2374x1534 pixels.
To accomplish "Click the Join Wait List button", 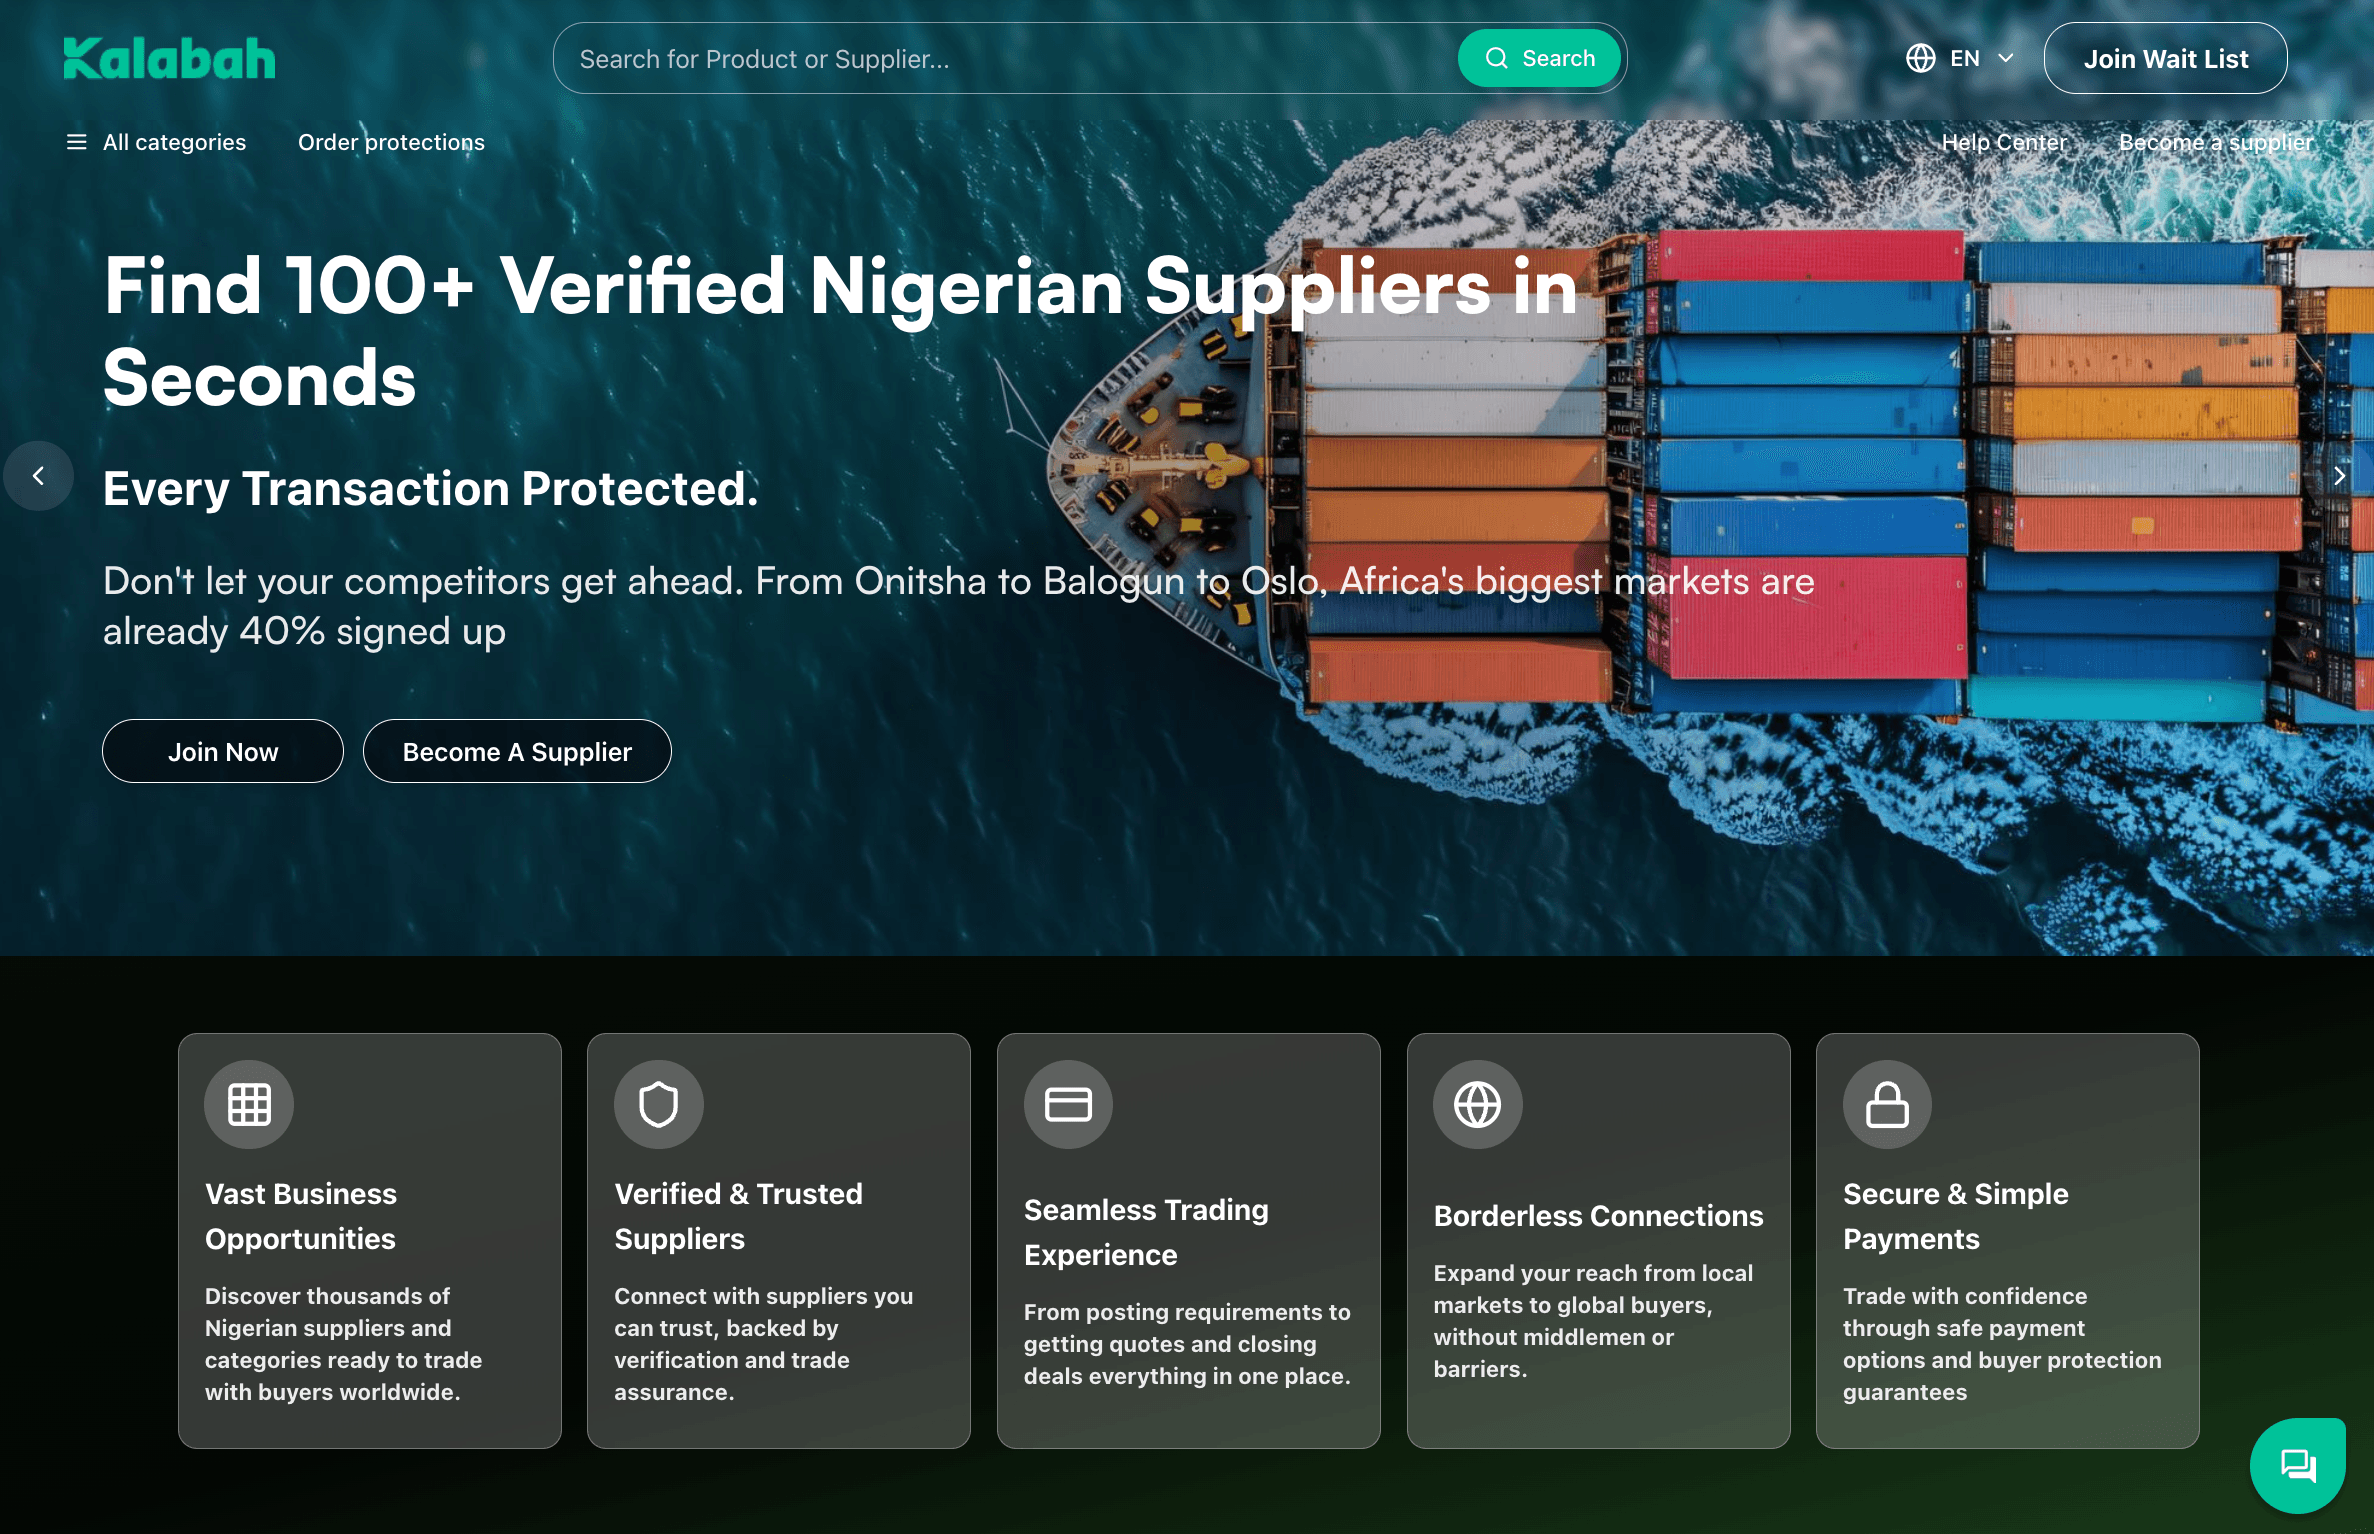I will coord(2165,59).
